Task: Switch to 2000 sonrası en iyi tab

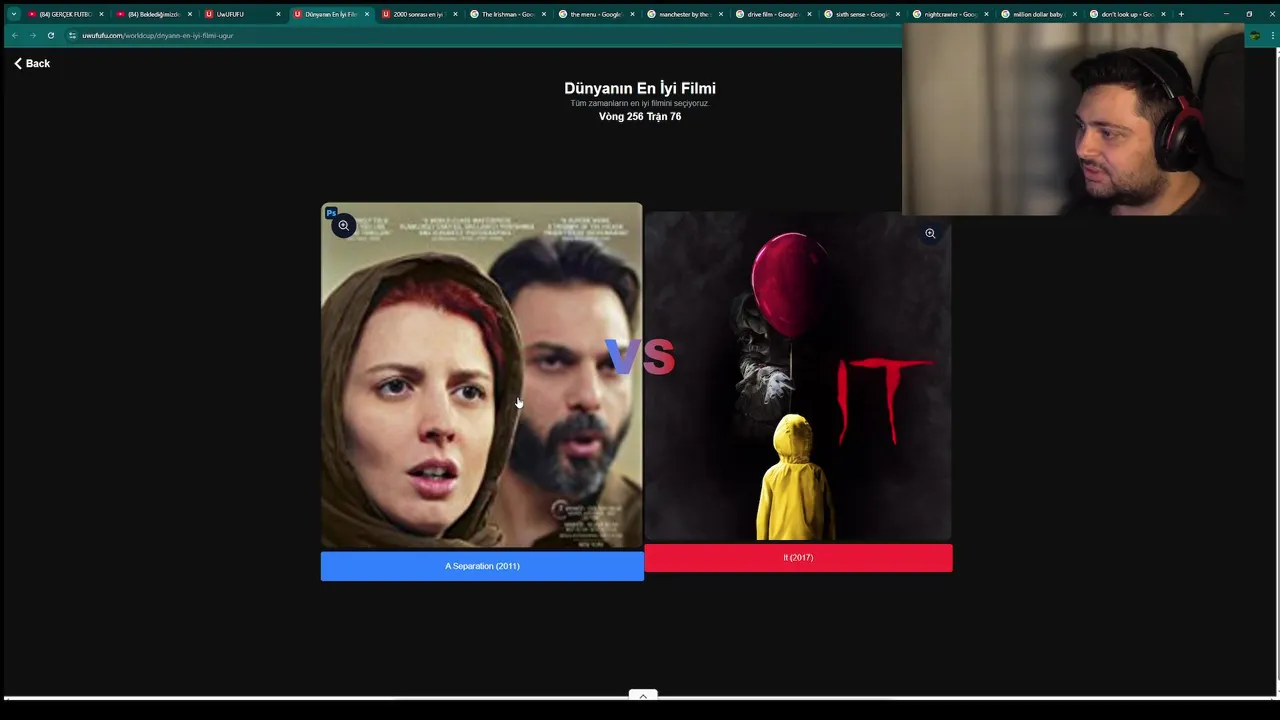Action: (x=417, y=14)
